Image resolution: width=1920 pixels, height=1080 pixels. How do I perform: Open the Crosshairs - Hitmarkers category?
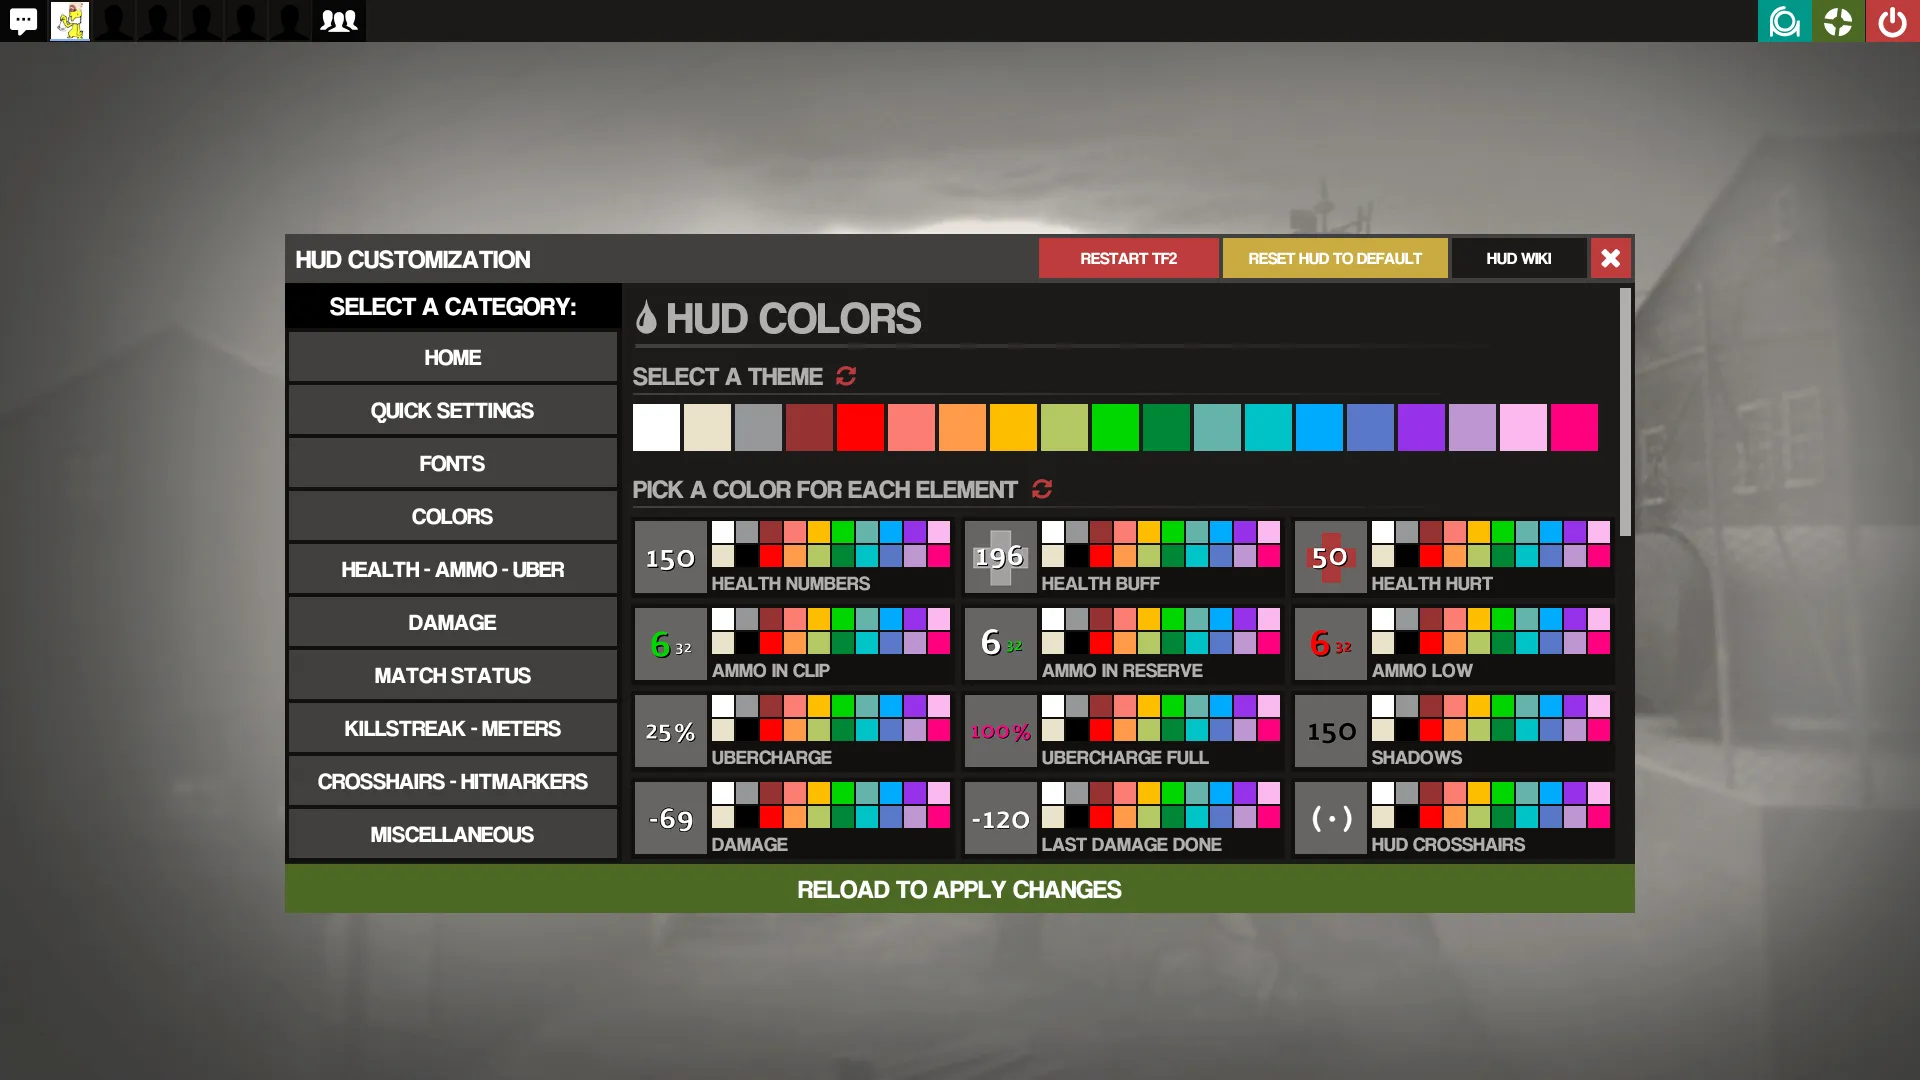point(452,781)
